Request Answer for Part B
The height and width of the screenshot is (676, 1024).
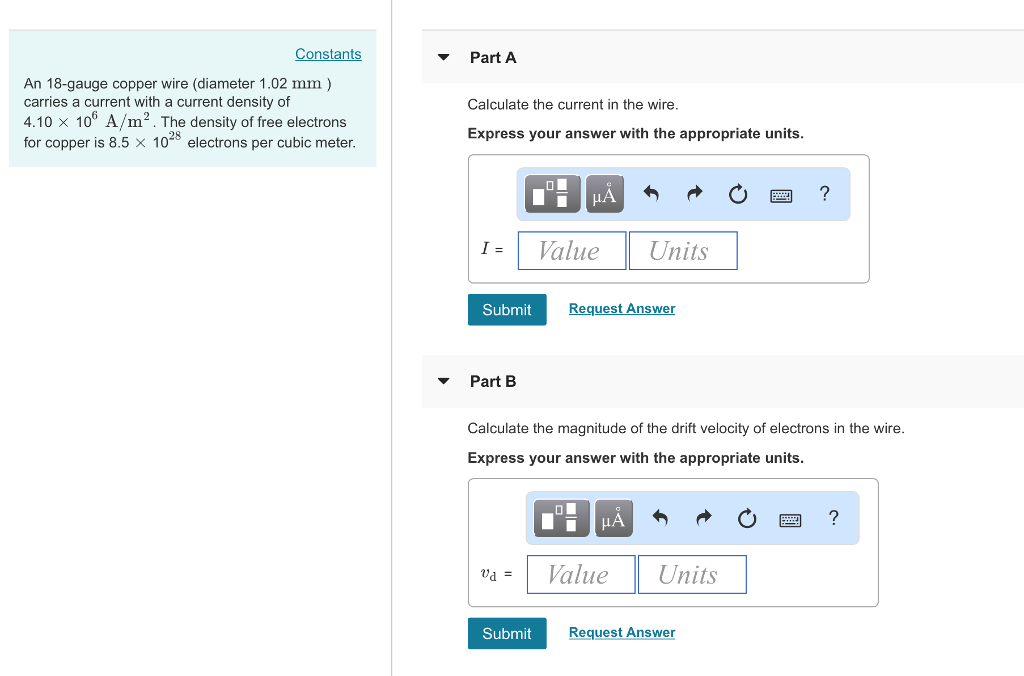pyautogui.click(x=622, y=632)
